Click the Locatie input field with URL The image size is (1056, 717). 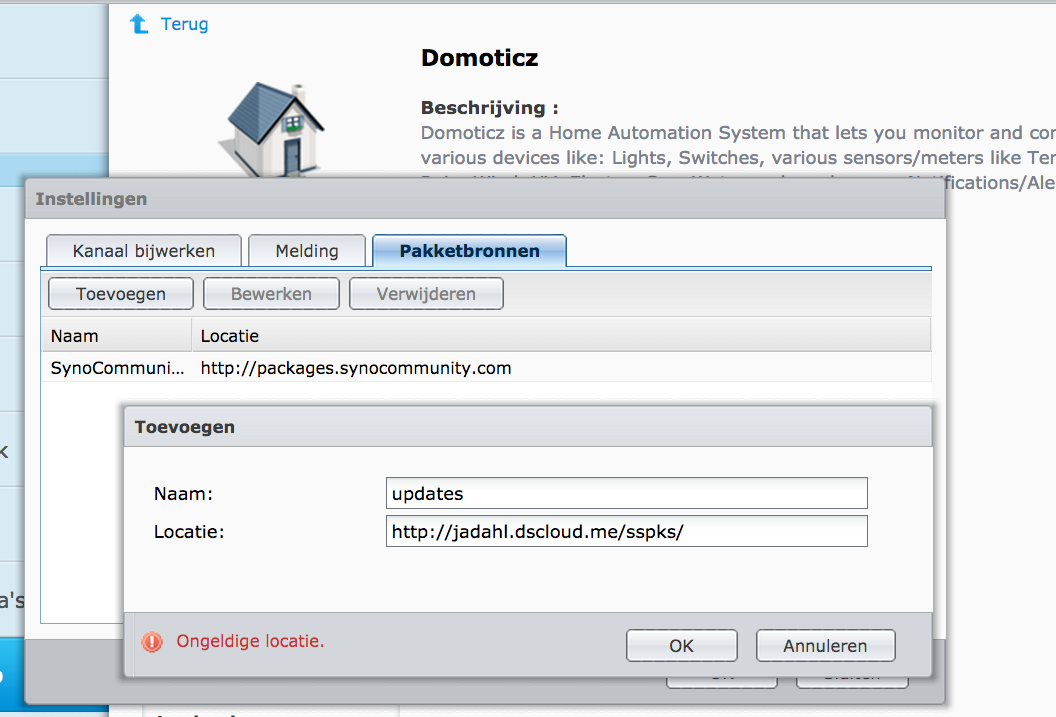(x=626, y=531)
